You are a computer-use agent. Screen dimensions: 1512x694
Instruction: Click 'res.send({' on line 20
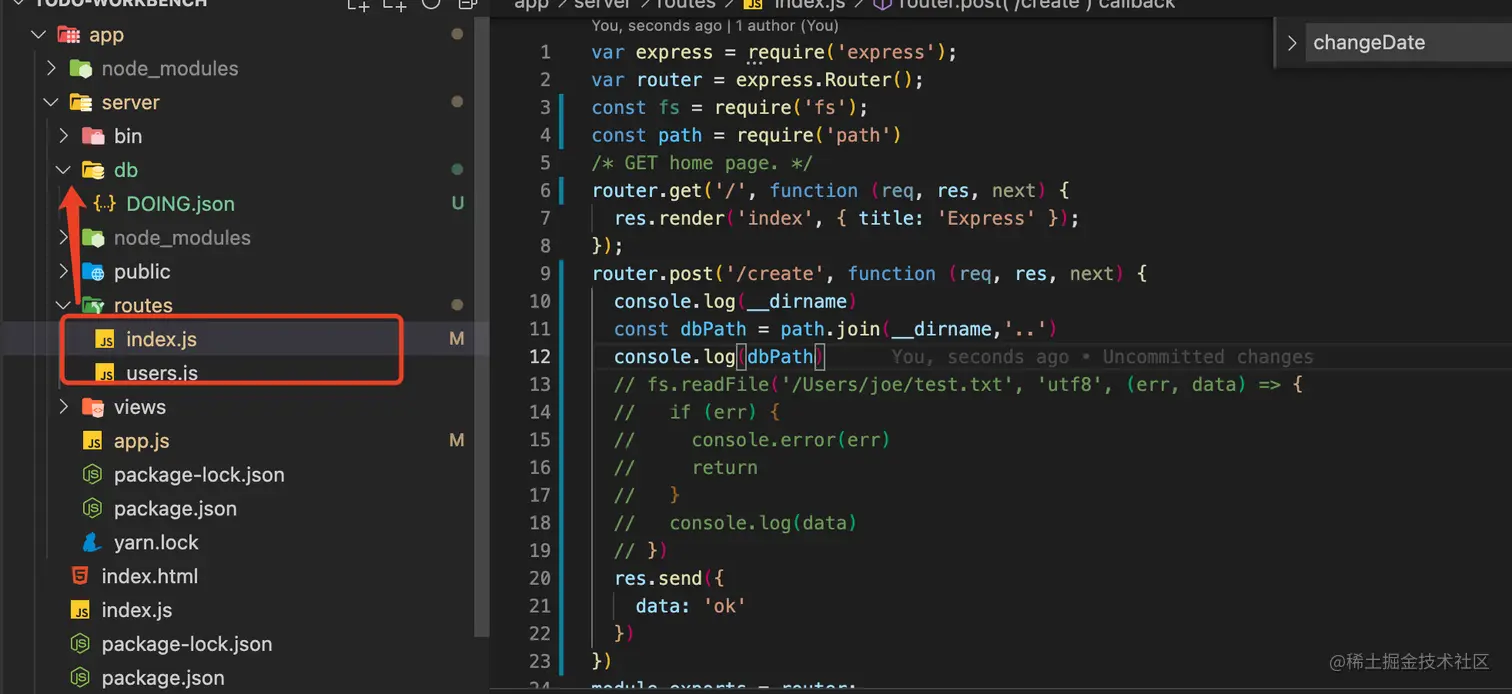(x=669, y=578)
